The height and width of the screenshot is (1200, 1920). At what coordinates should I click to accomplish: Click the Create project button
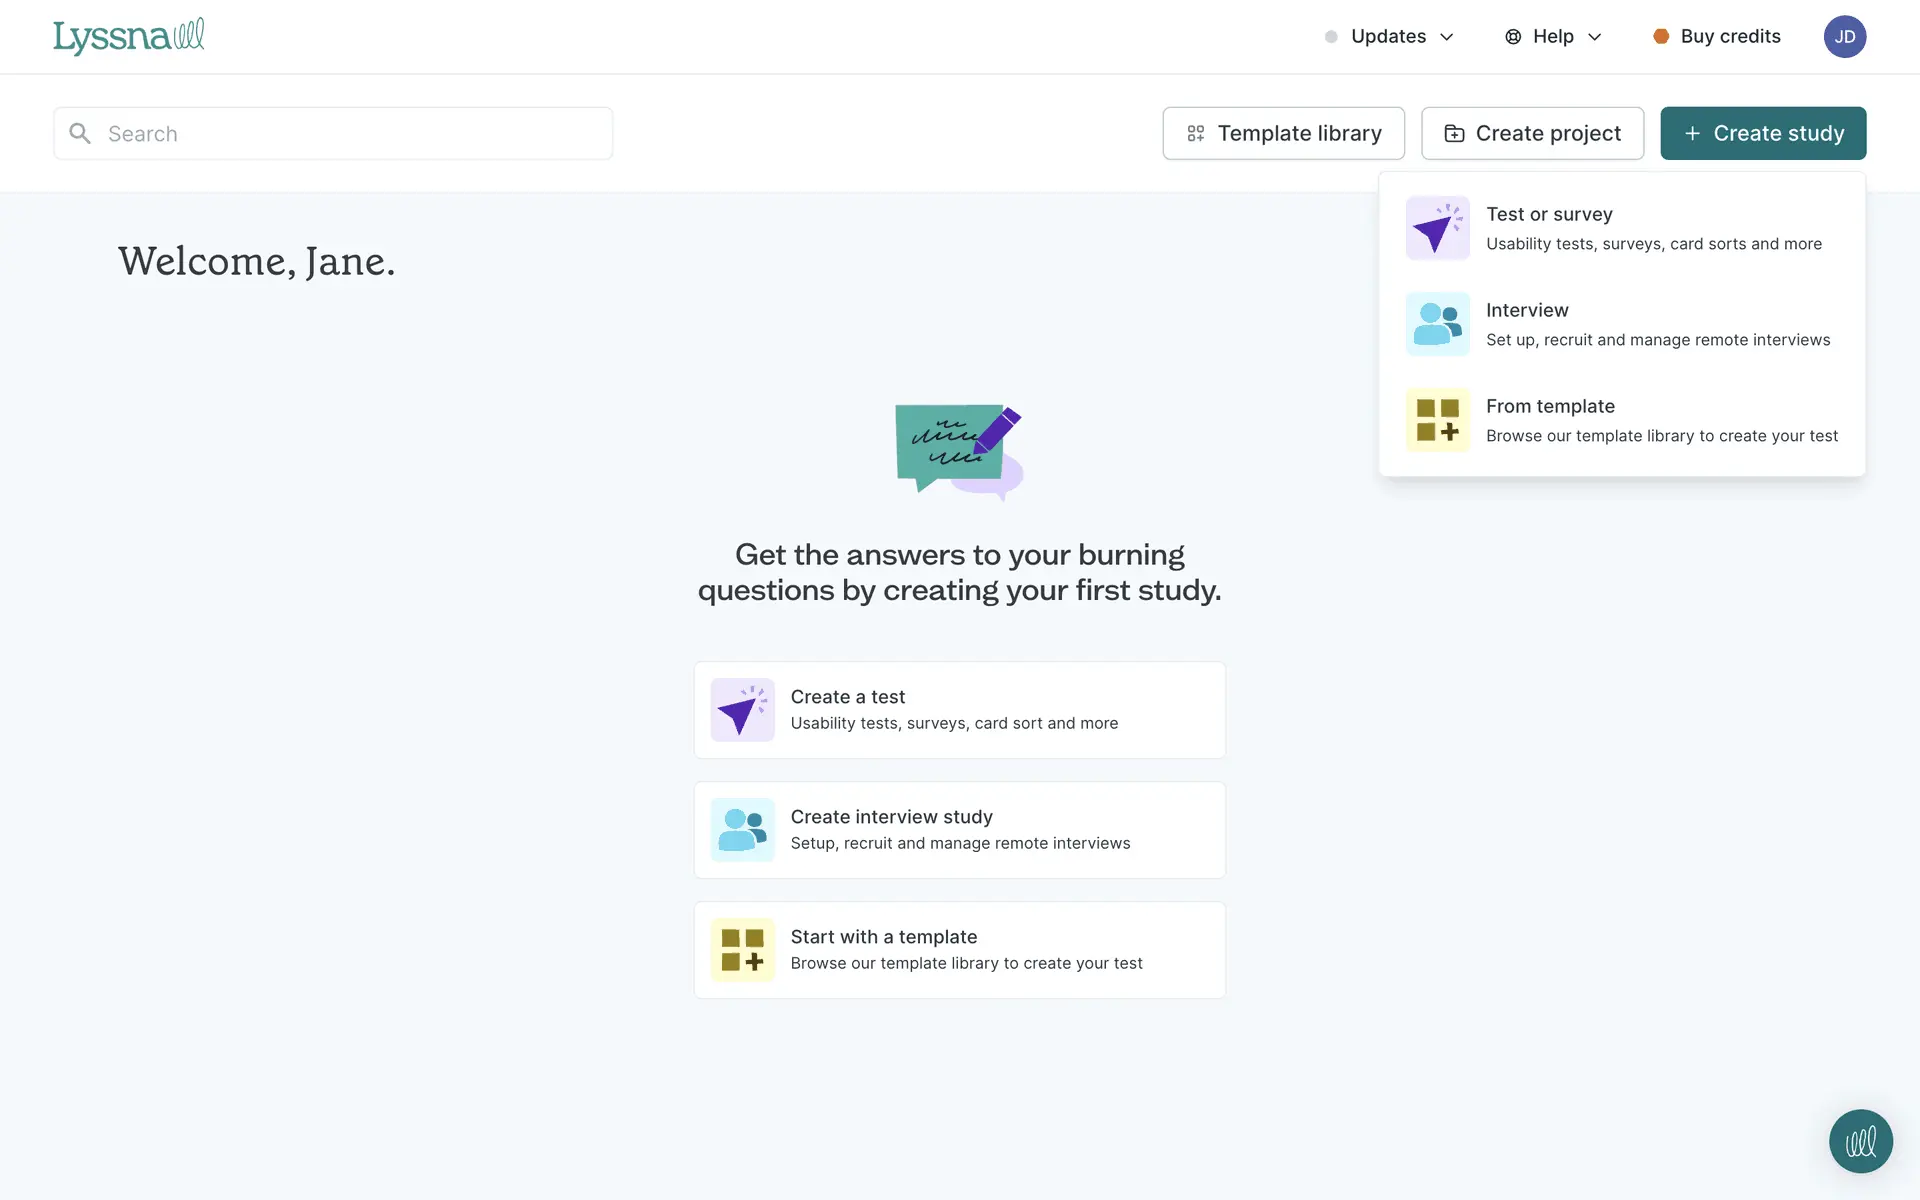pyautogui.click(x=1532, y=133)
